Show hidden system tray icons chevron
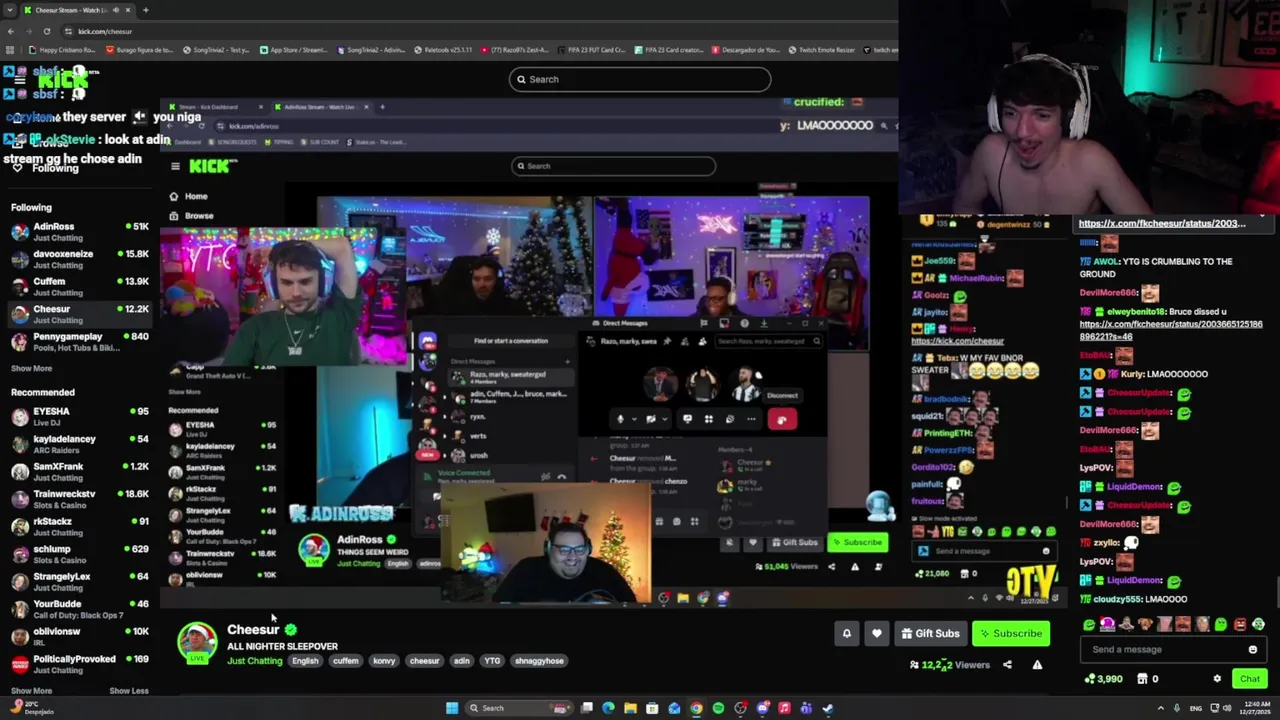 (x=1161, y=708)
